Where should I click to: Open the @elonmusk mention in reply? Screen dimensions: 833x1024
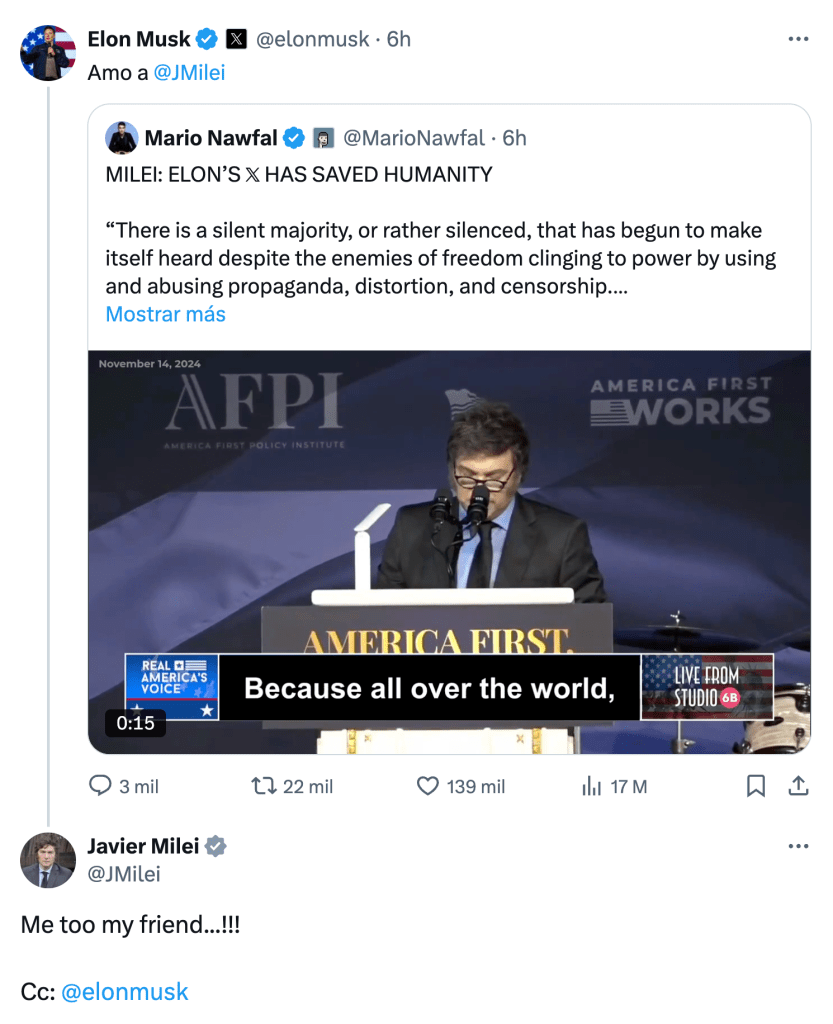pos(125,992)
